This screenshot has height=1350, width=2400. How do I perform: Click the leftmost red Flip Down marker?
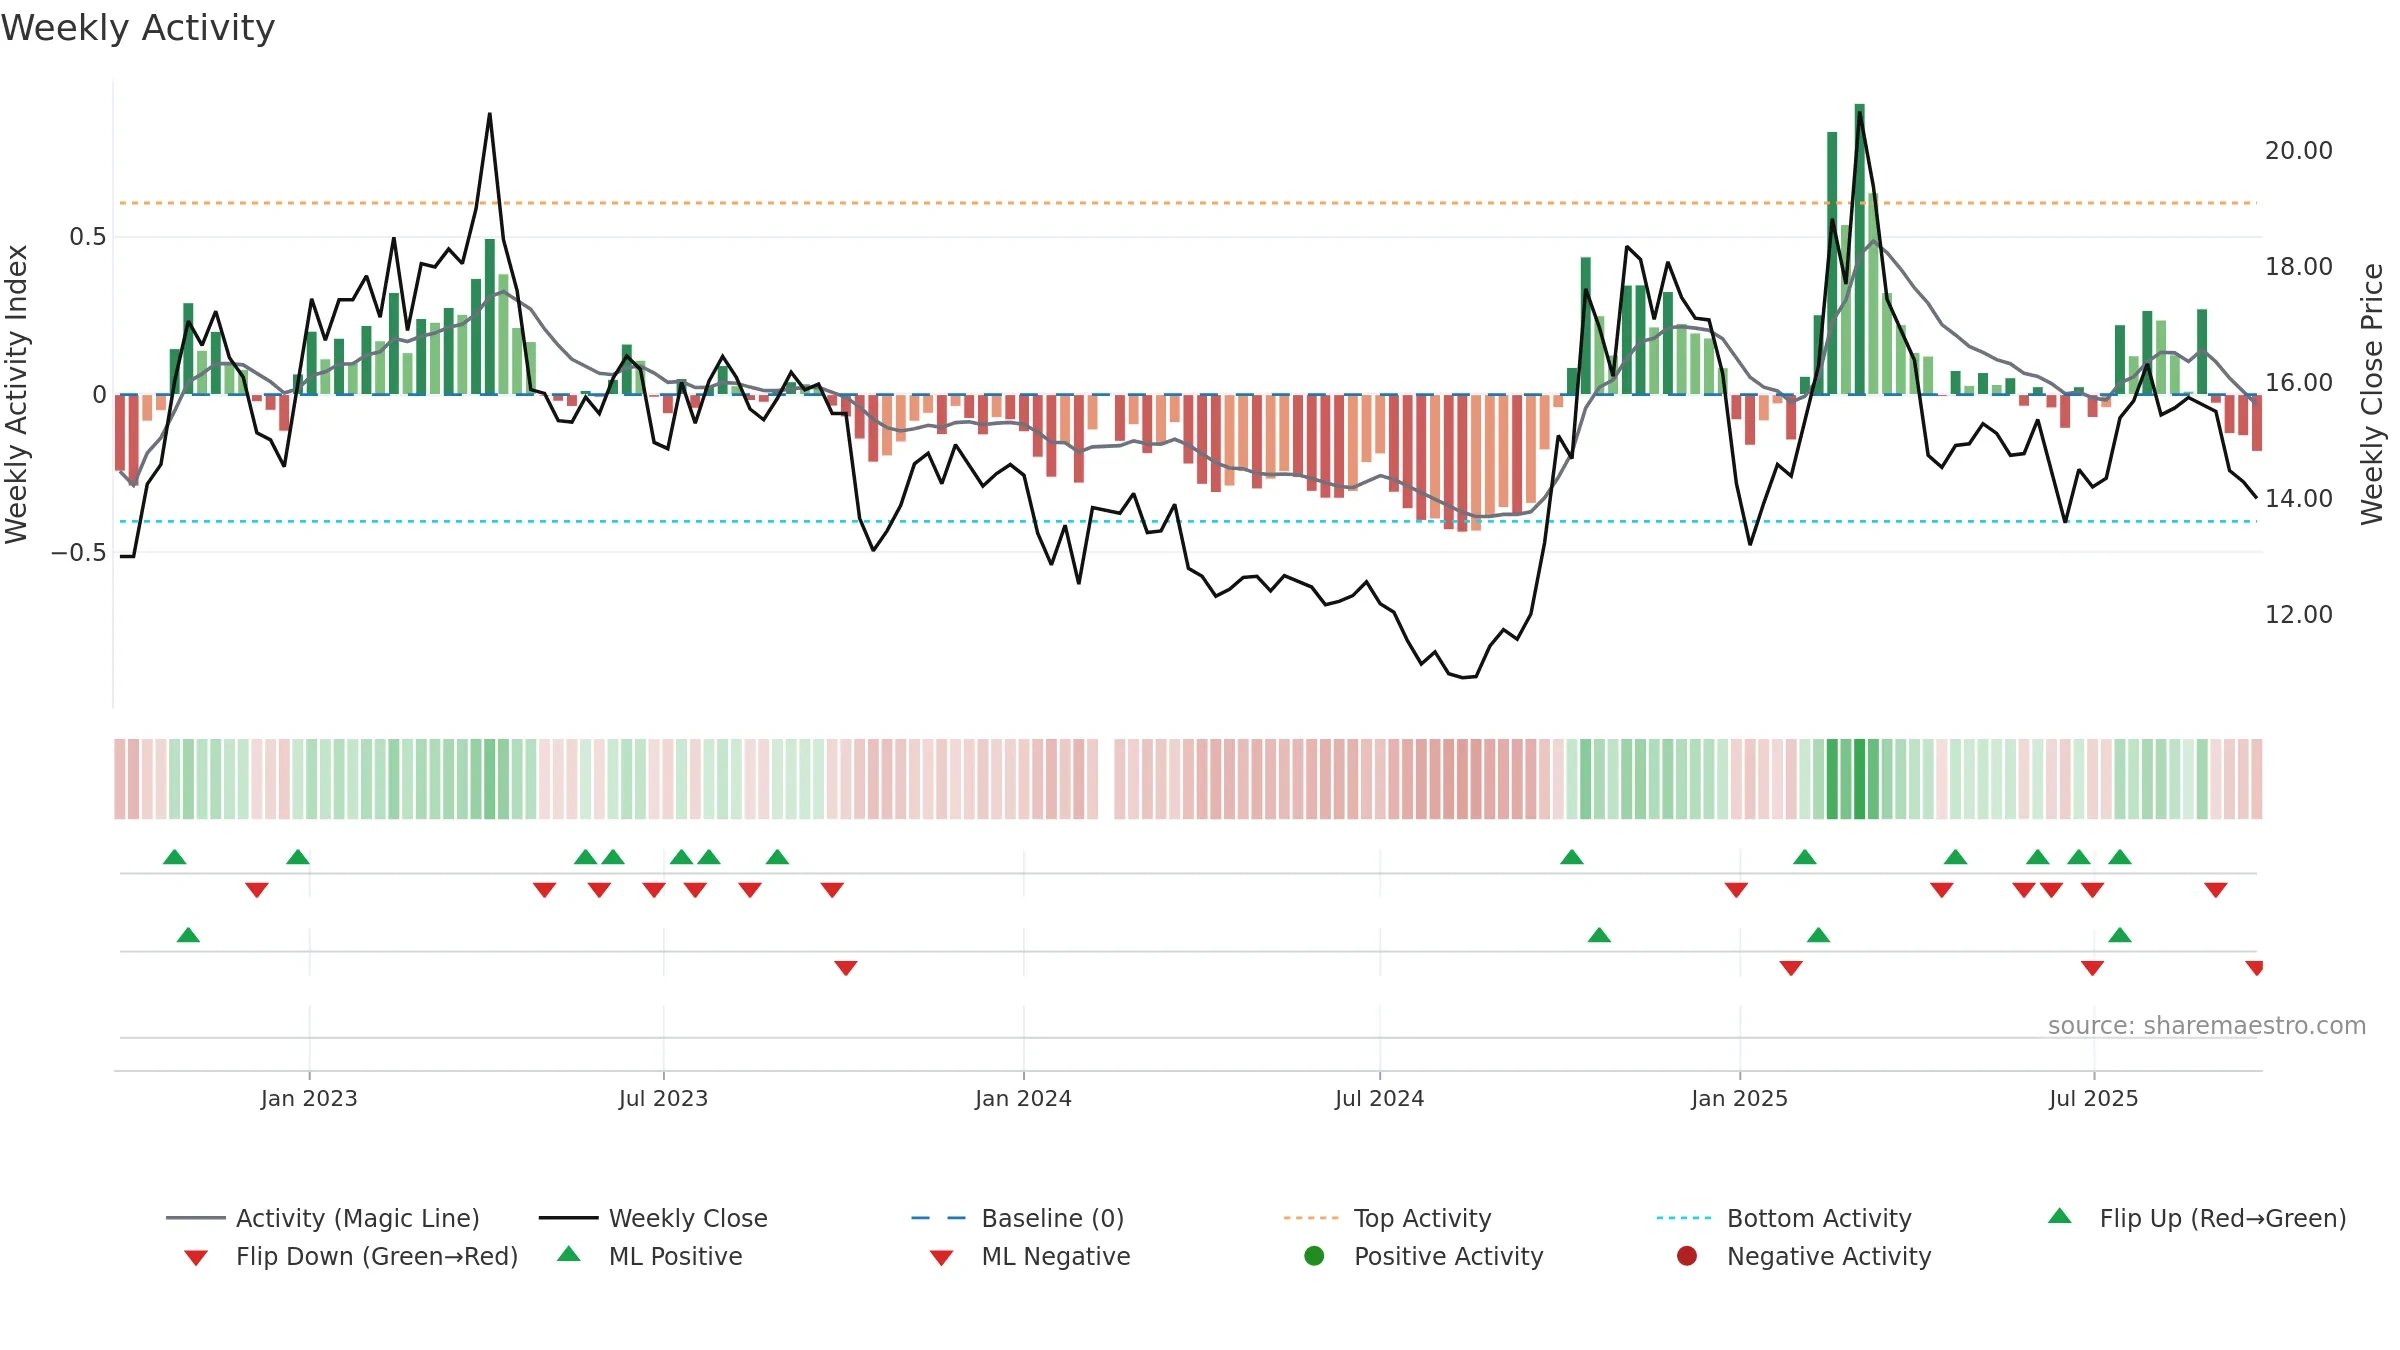(257, 890)
